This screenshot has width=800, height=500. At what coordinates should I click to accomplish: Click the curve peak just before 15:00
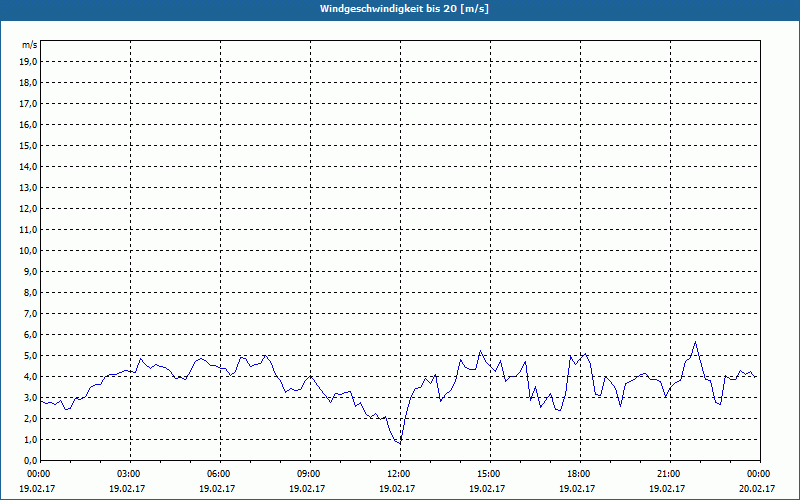(x=480, y=351)
